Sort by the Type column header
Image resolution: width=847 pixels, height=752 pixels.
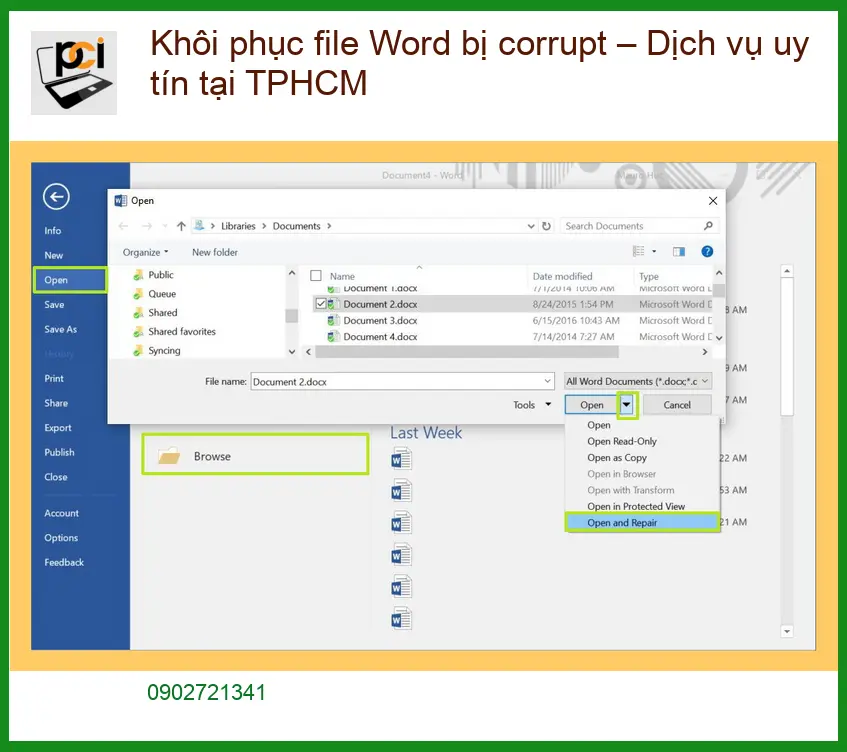pyautogui.click(x=648, y=276)
